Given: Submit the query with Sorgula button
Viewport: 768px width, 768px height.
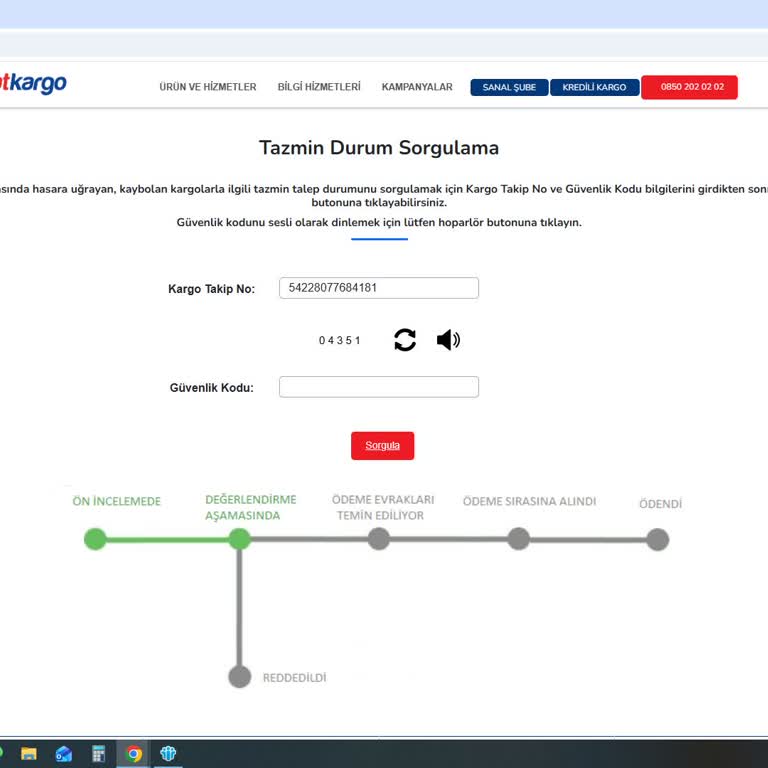Looking at the screenshot, I should [x=382, y=445].
